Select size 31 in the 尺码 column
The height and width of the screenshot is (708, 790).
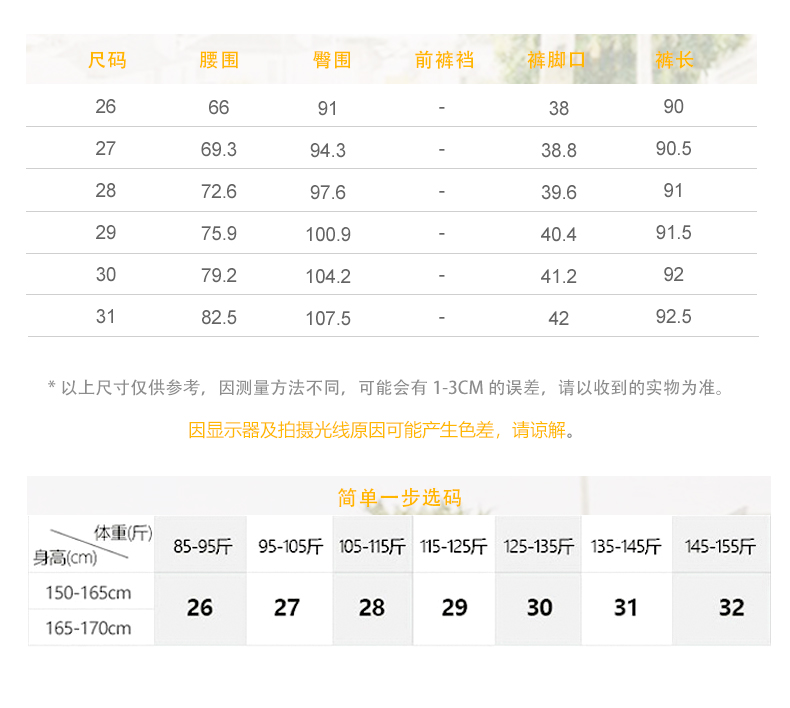tap(105, 317)
